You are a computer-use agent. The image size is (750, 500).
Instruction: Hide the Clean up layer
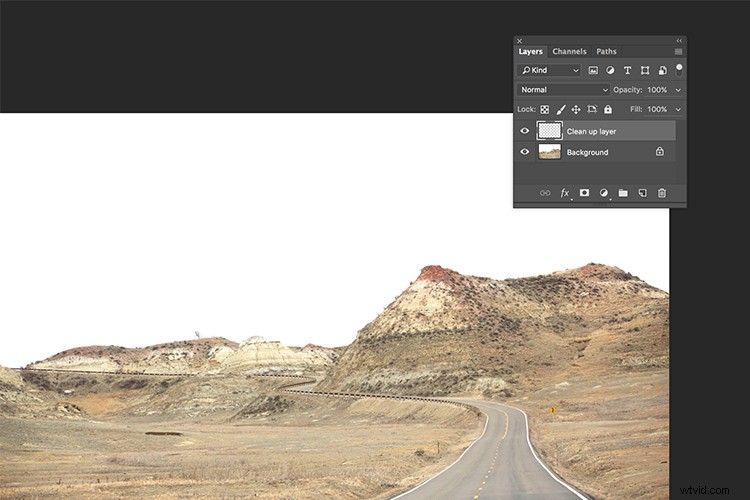pyautogui.click(x=525, y=131)
